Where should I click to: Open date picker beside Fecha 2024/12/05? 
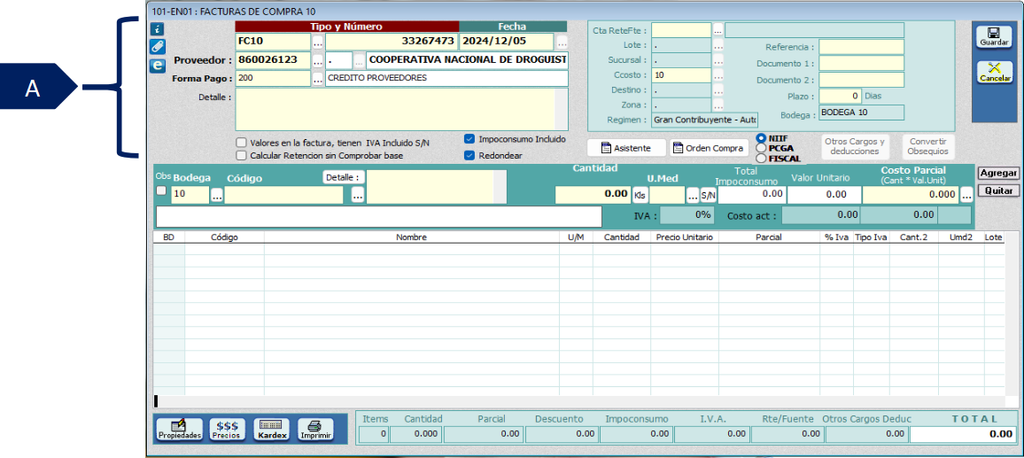(562, 42)
